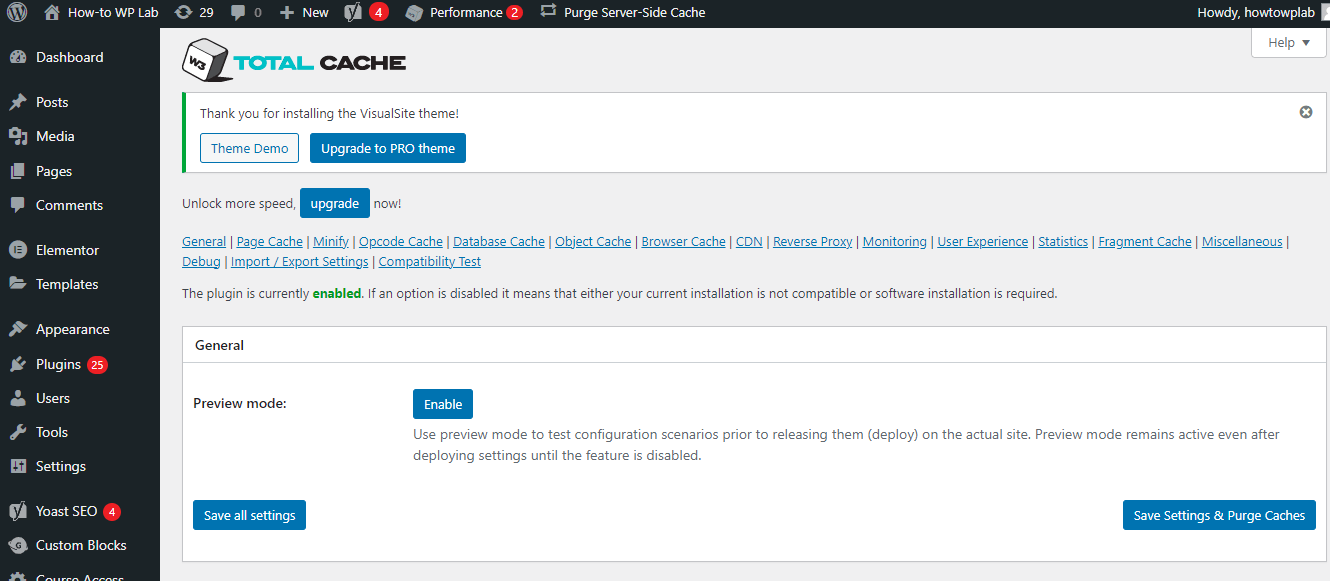1330x581 pixels.
Task: Dismiss the VisualSite theme notice
Action: click(x=1305, y=112)
